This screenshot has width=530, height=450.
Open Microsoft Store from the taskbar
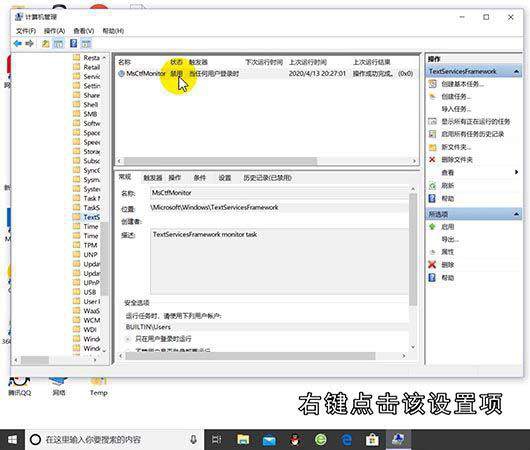click(372, 440)
